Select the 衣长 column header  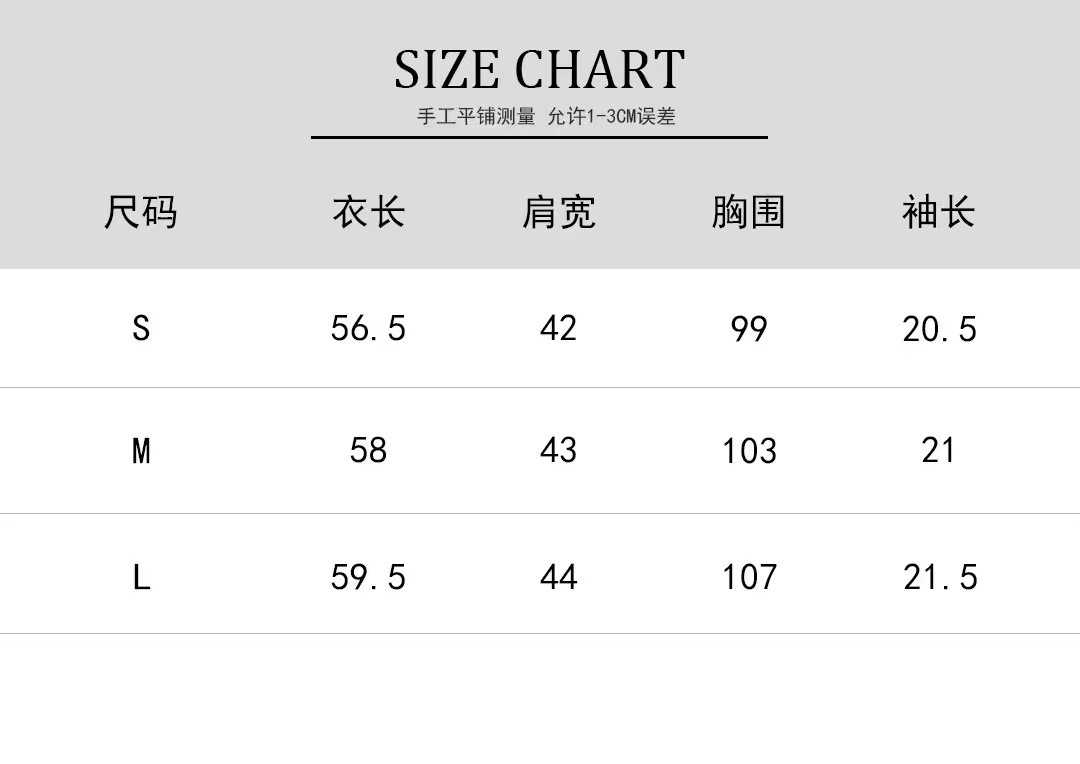coord(368,212)
